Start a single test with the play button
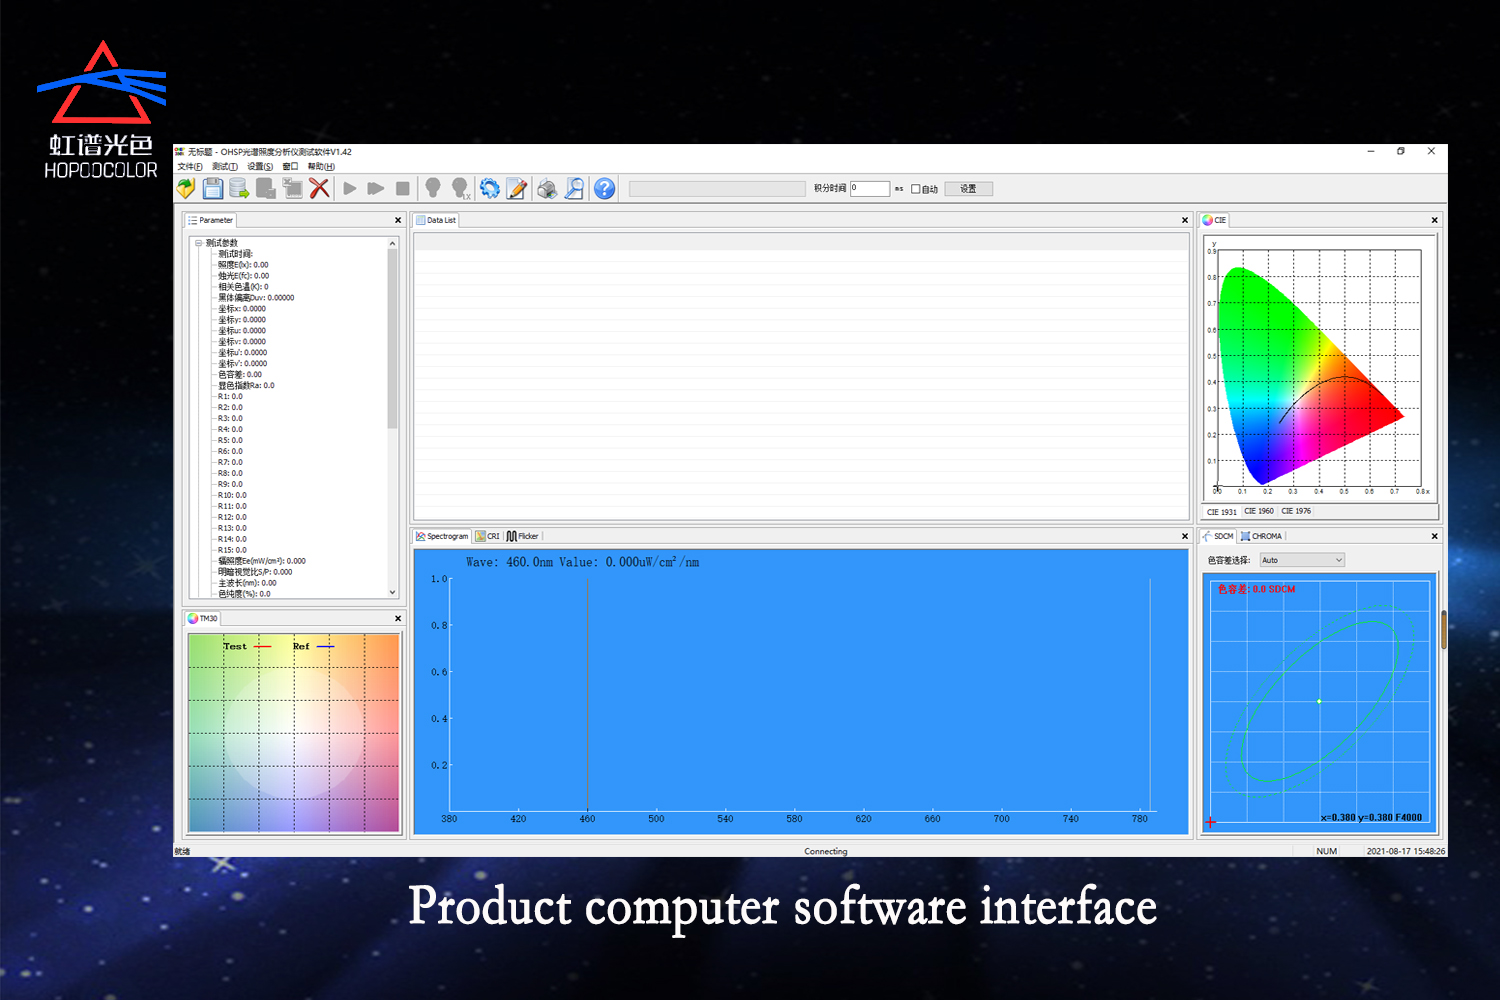Screen dimensions: 1500x1000 [x=350, y=188]
